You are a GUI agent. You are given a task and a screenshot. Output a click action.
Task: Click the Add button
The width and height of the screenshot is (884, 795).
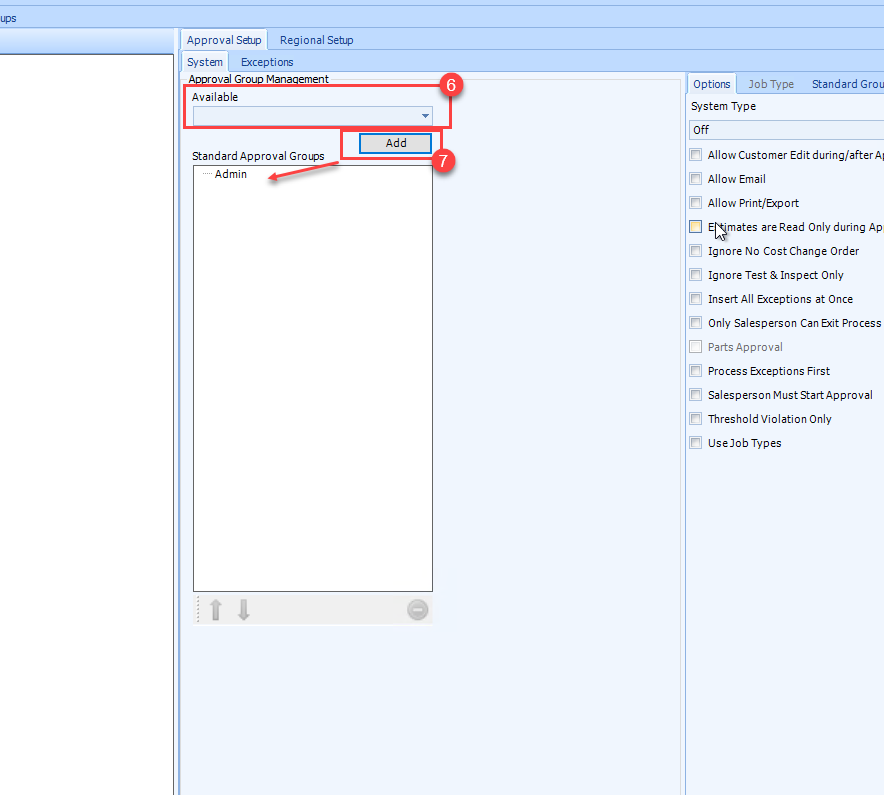[x=396, y=143]
